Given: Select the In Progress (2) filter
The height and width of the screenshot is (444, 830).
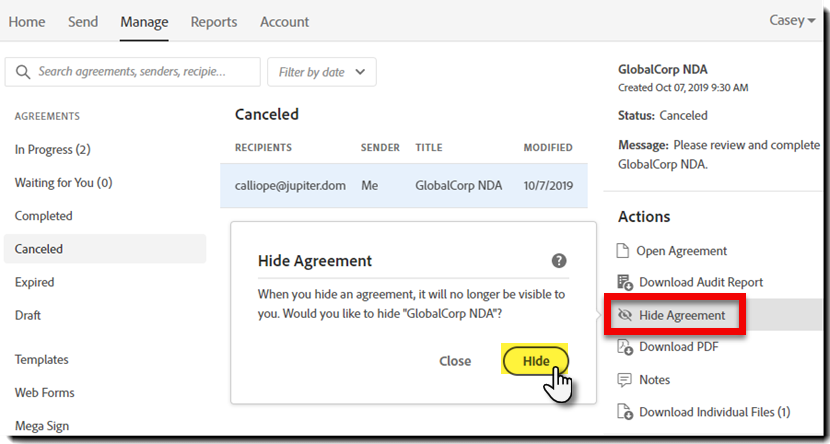Looking at the screenshot, I should click(x=52, y=150).
